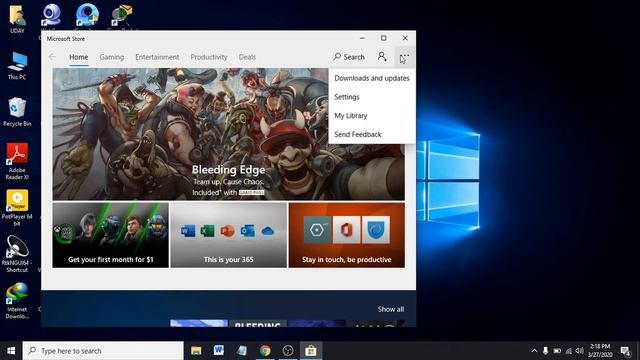This screenshot has height=360, width=640.
Task: Click the Office app icon in productive tile
Action: (347, 230)
